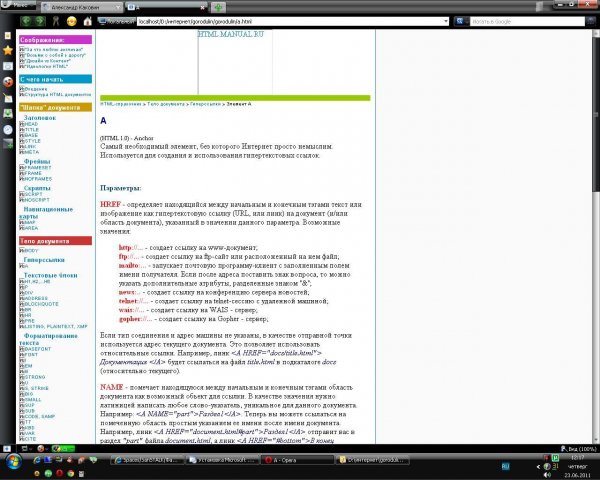Open the wand (keys) icon in toolbar
This screenshot has height=480, width=600.
point(56,21)
